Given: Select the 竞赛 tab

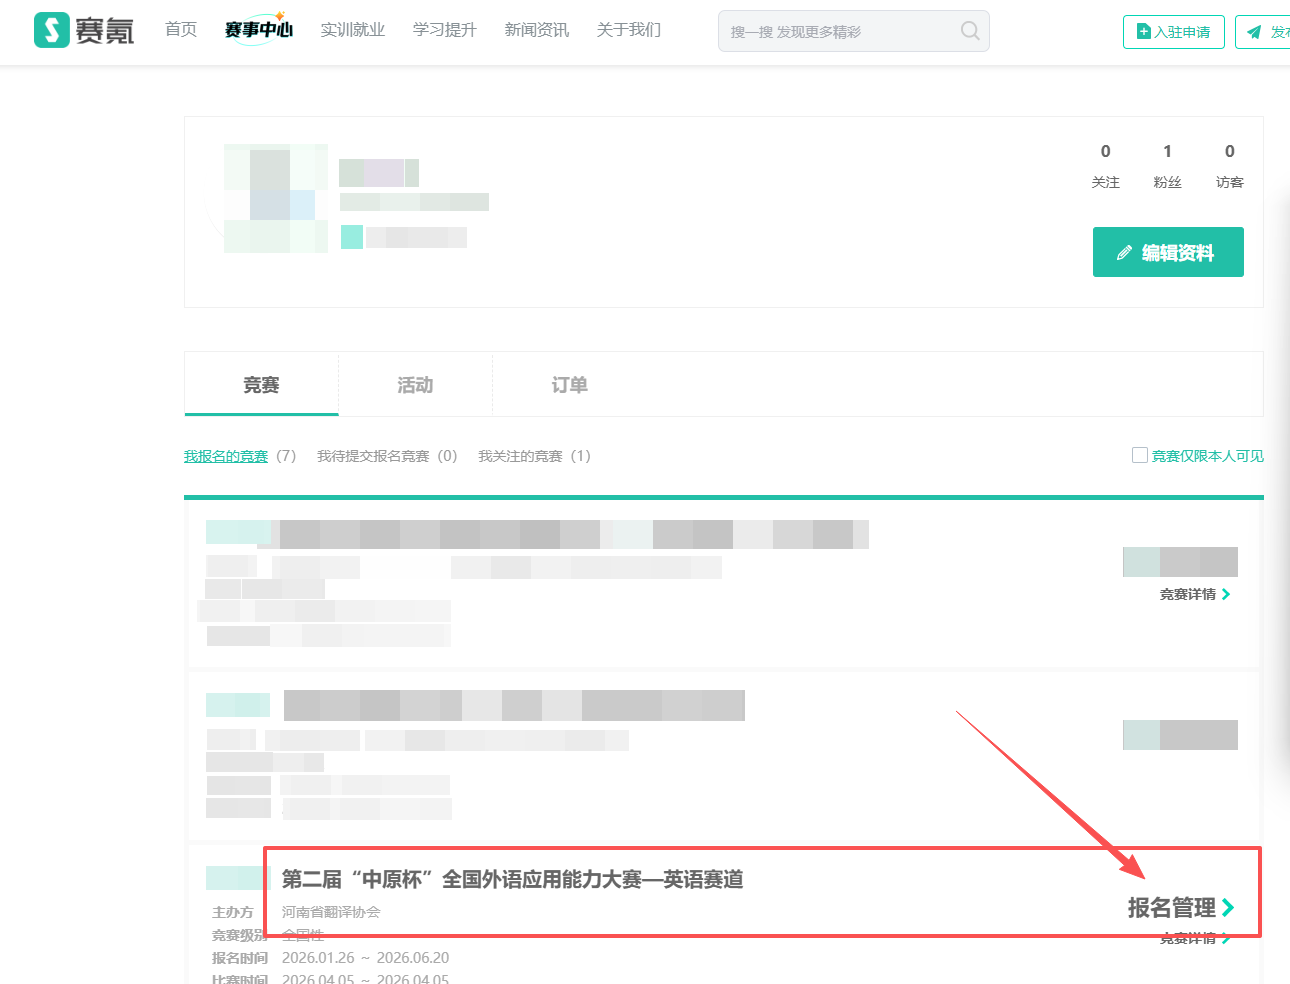Looking at the screenshot, I should click(261, 385).
